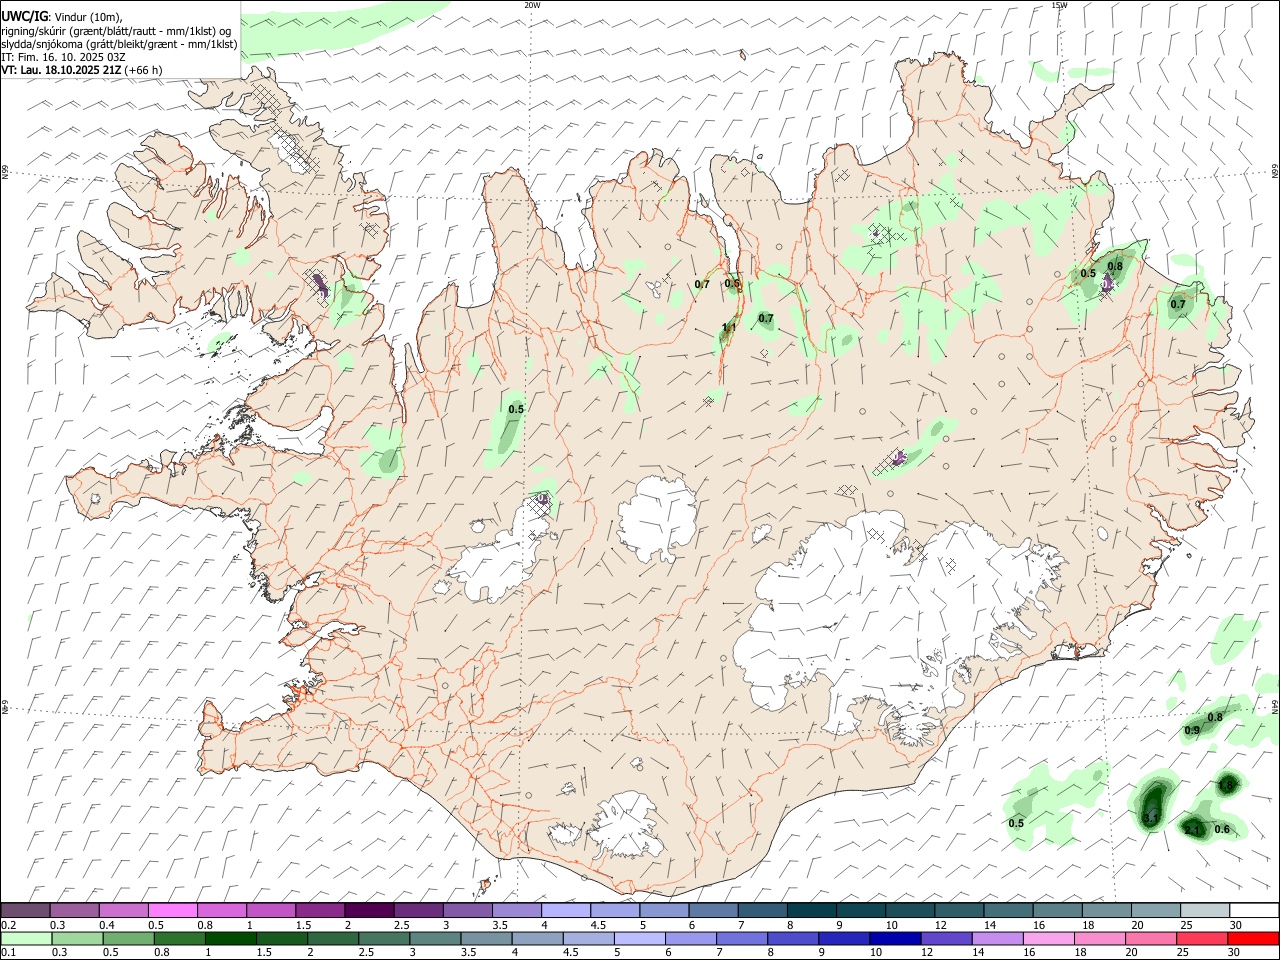Screen dimensions: 1280x960
Task: Select the dark green 1 mm rain swatch
Action: 230,938
